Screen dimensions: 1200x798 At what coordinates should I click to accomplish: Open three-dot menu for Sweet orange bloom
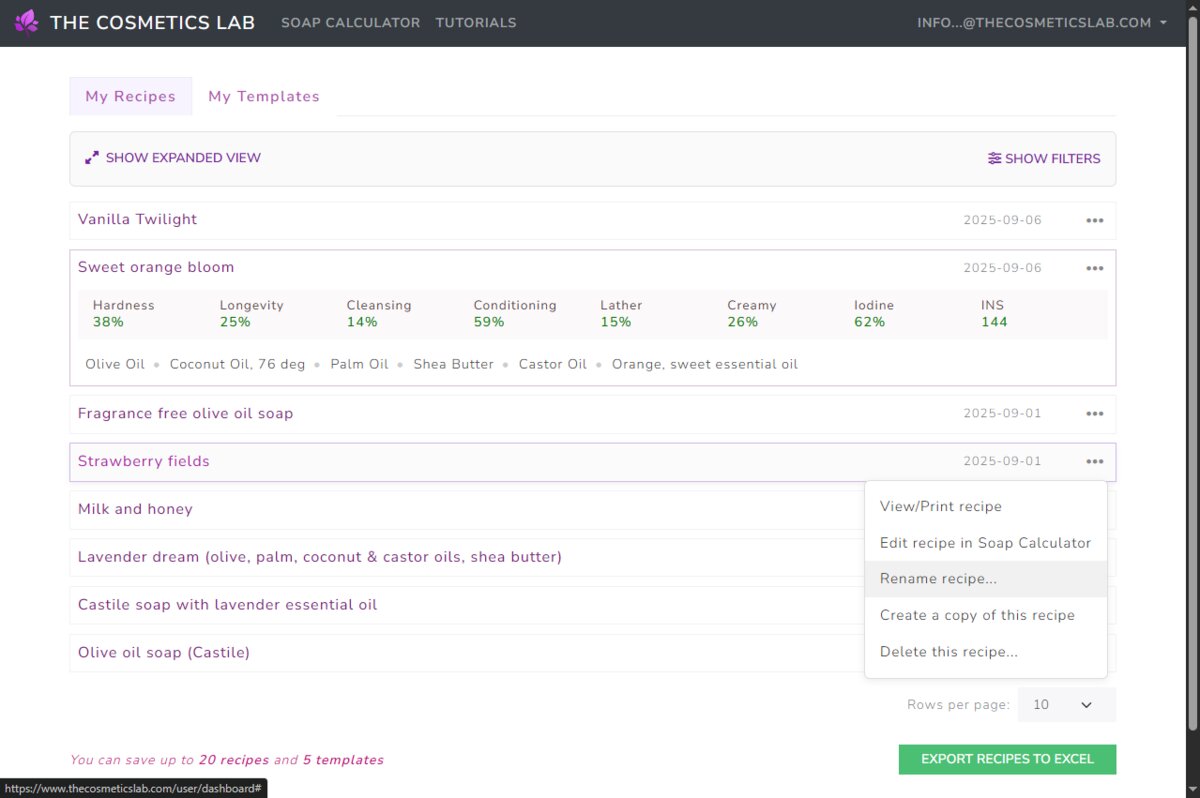[x=1095, y=268]
